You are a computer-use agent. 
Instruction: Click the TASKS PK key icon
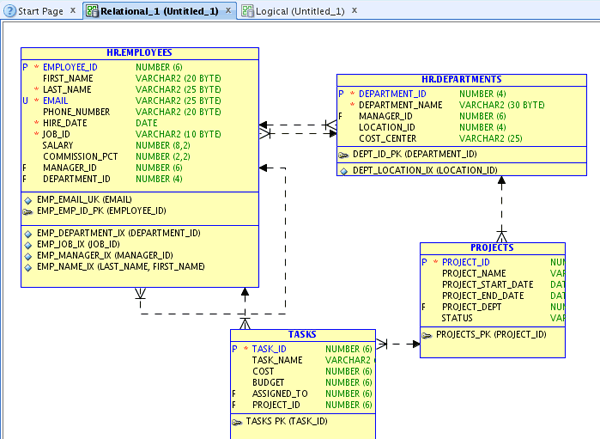coord(238,422)
